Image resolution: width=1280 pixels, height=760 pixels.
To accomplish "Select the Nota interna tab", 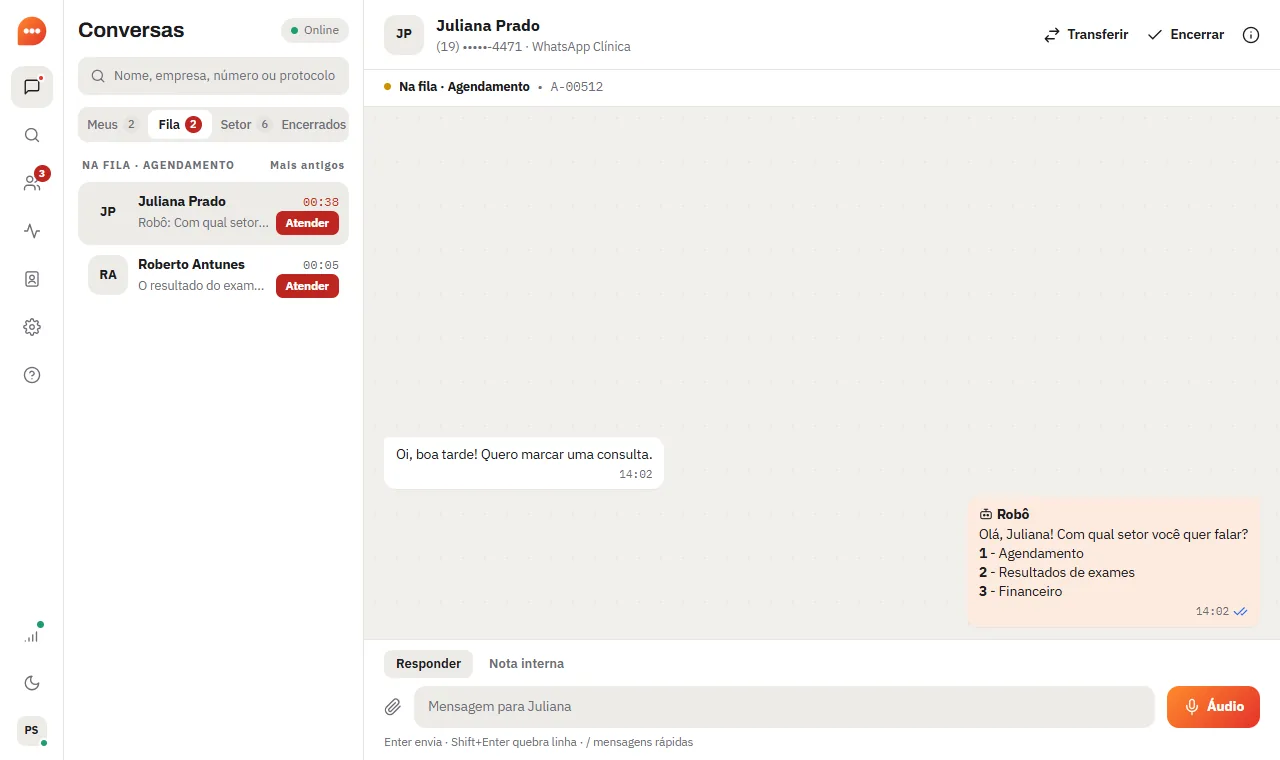I will (526, 664).
